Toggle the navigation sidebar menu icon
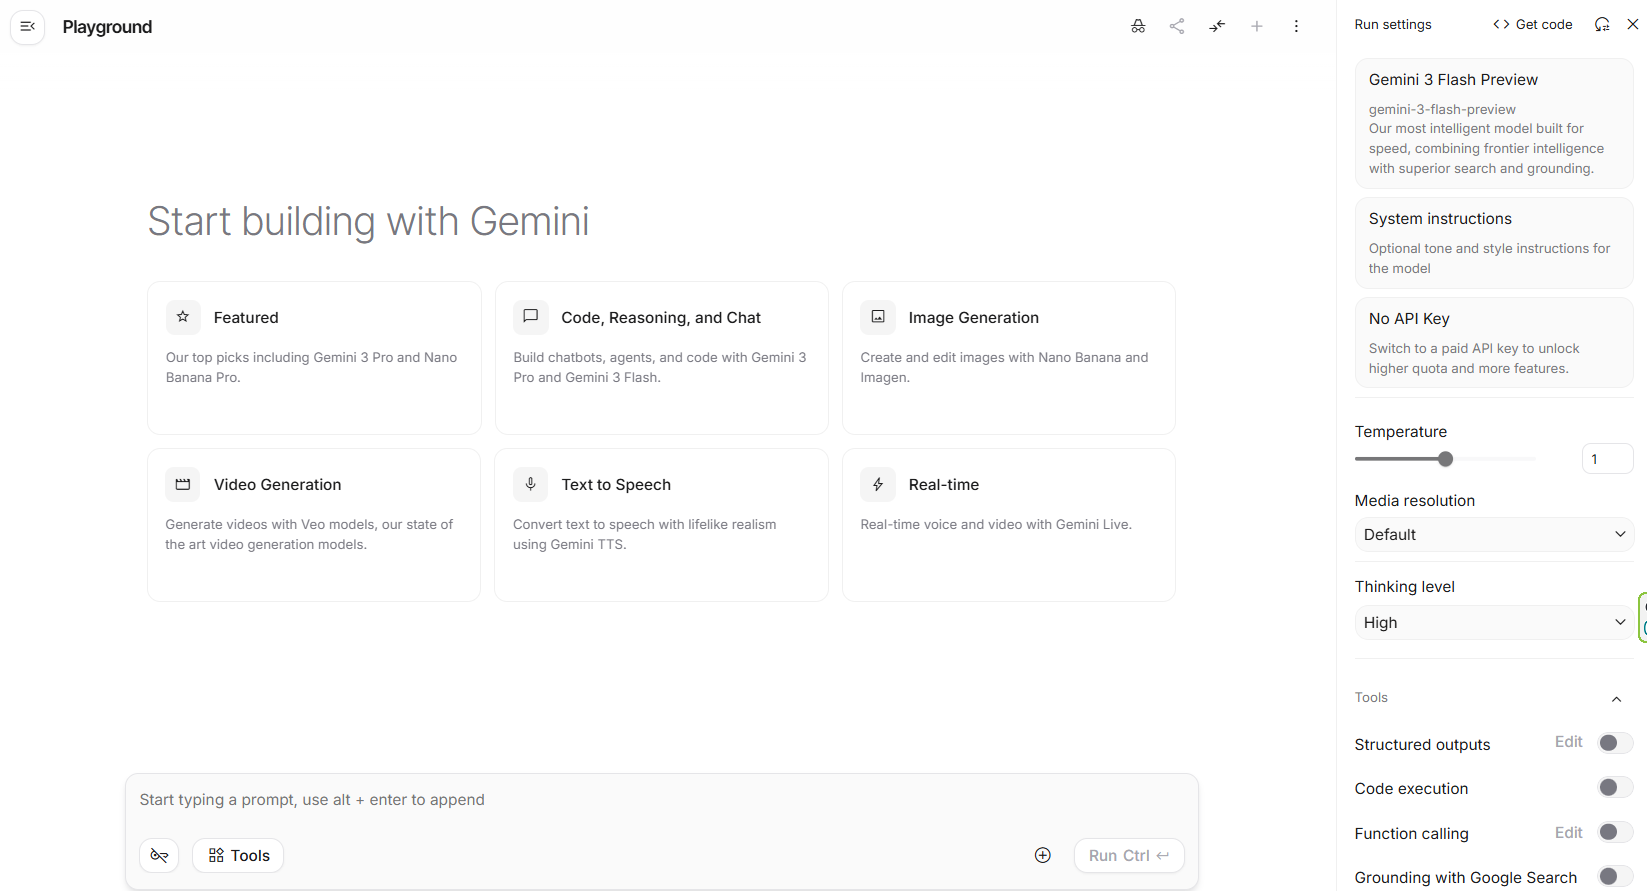 pyautogui.click(x=28, y=27)
